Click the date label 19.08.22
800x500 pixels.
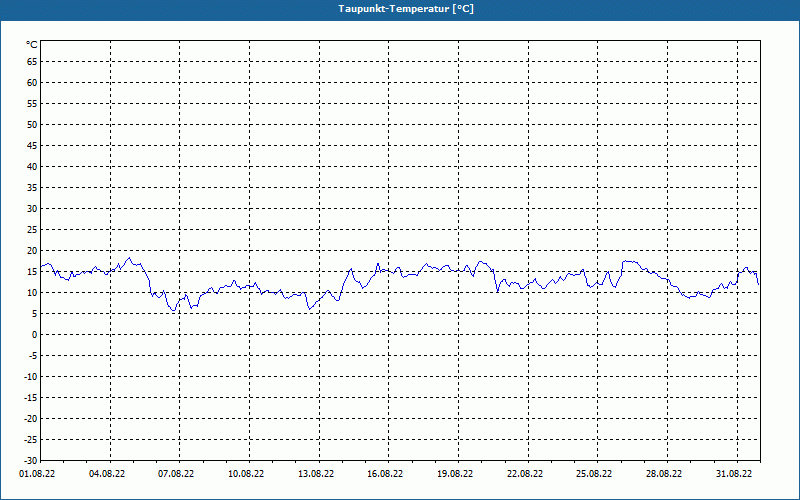click(x=455, y=474)
